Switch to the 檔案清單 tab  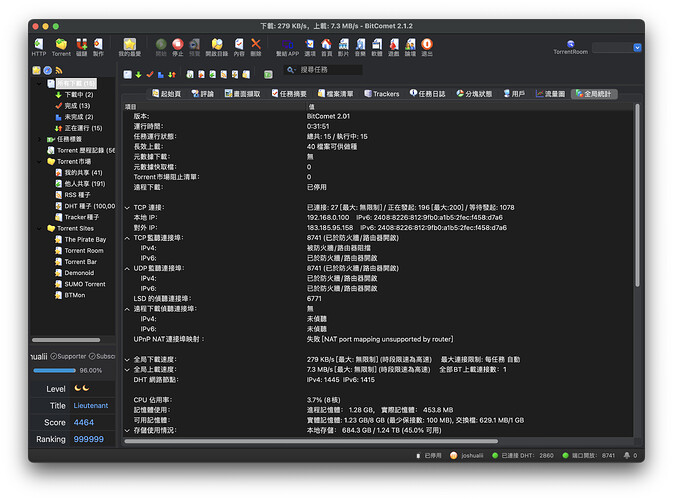coord(336,94)
